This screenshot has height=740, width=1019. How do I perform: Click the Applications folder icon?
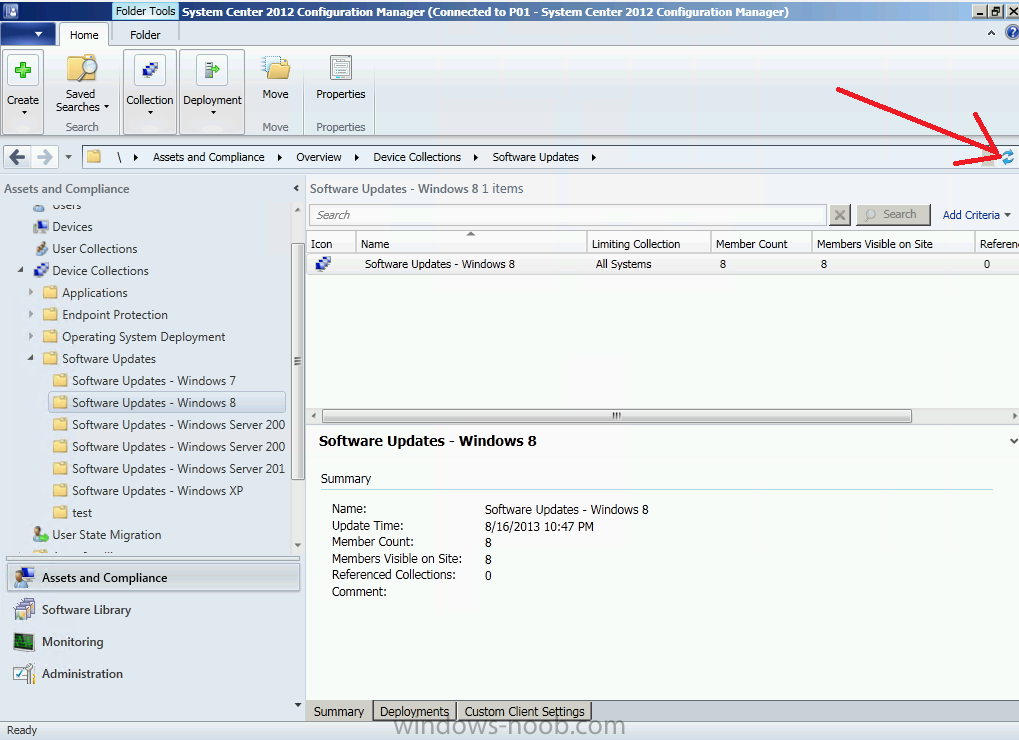tap(50, 292)
